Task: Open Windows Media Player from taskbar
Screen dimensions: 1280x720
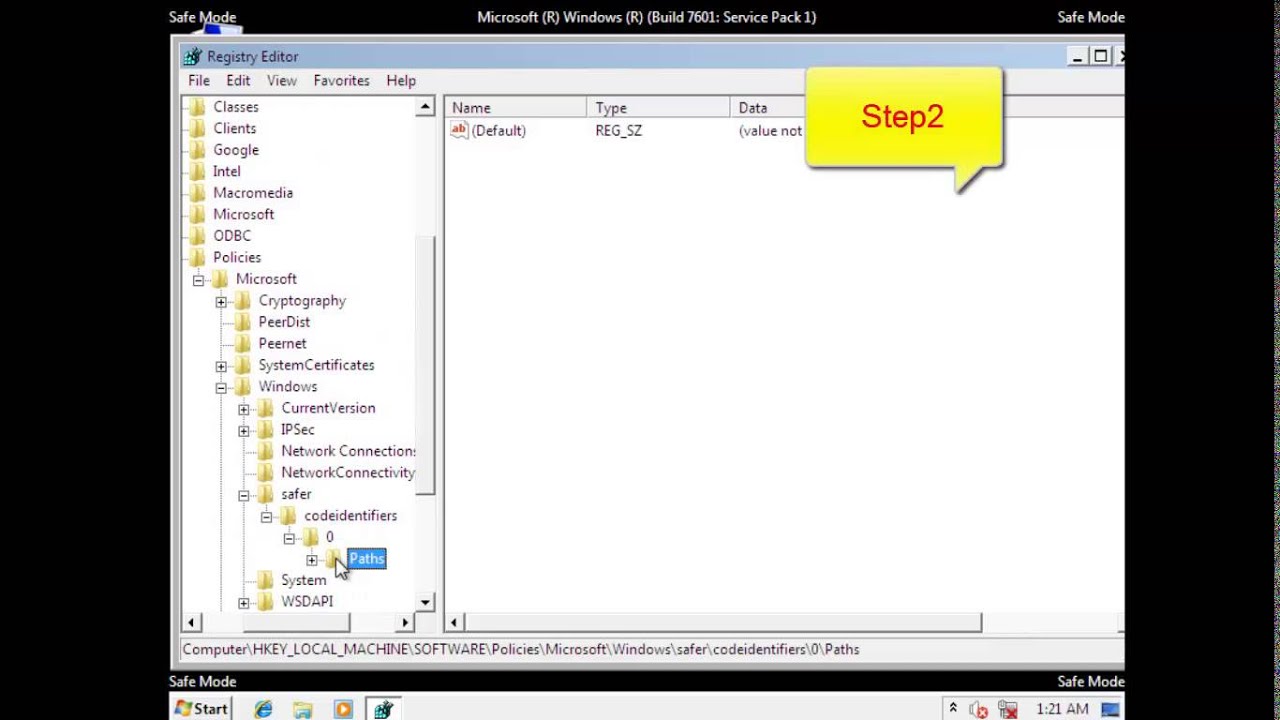Action: 343,709
